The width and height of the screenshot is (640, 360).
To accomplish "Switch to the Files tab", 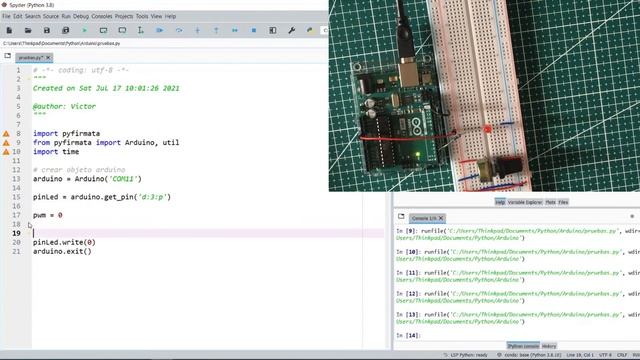I will pyautogui.click(x=563, y=202).
